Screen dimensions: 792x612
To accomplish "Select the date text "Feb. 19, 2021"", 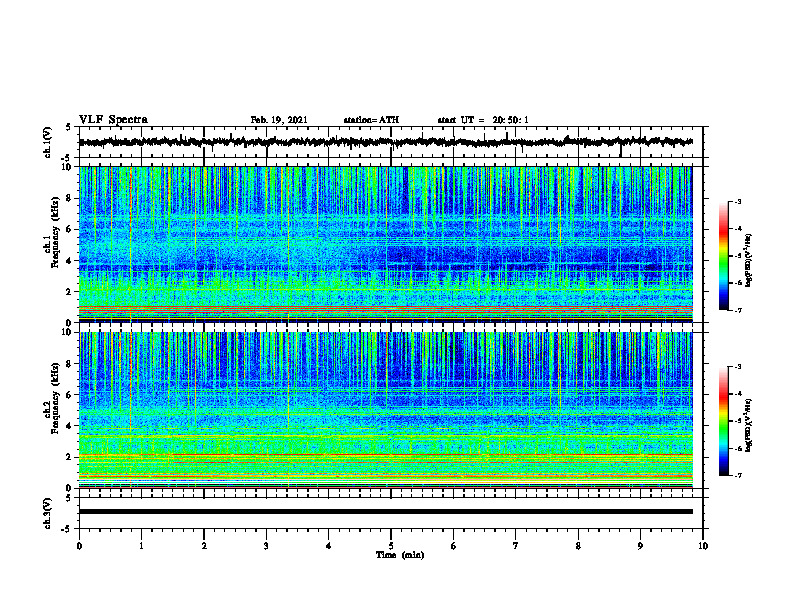I will pyautogui.click(x=279, y=120).
